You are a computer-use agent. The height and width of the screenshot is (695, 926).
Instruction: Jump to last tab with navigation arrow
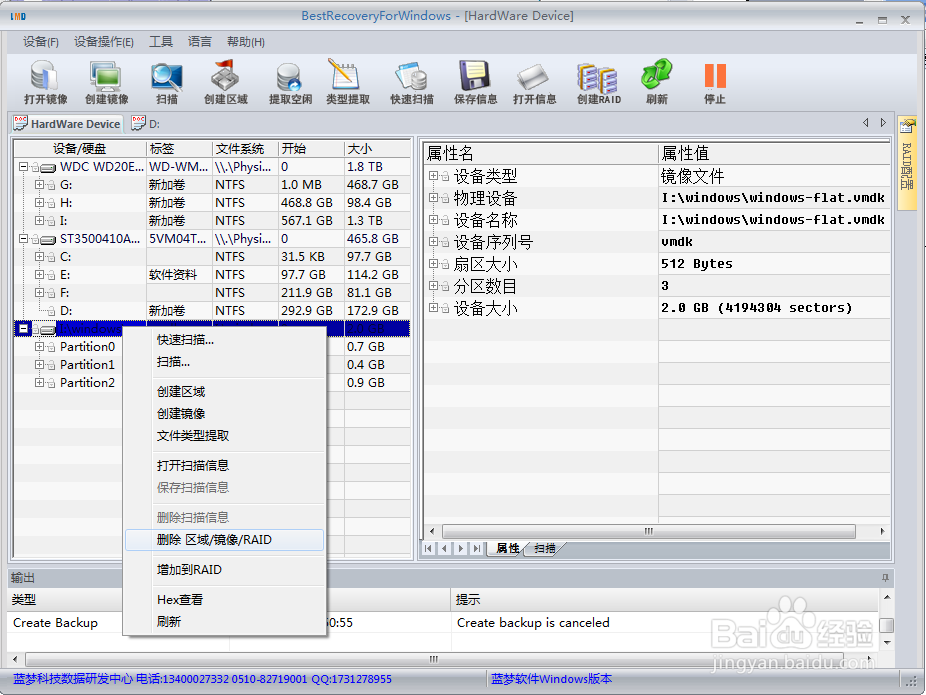pyautogui.click(x=477, y=549)
